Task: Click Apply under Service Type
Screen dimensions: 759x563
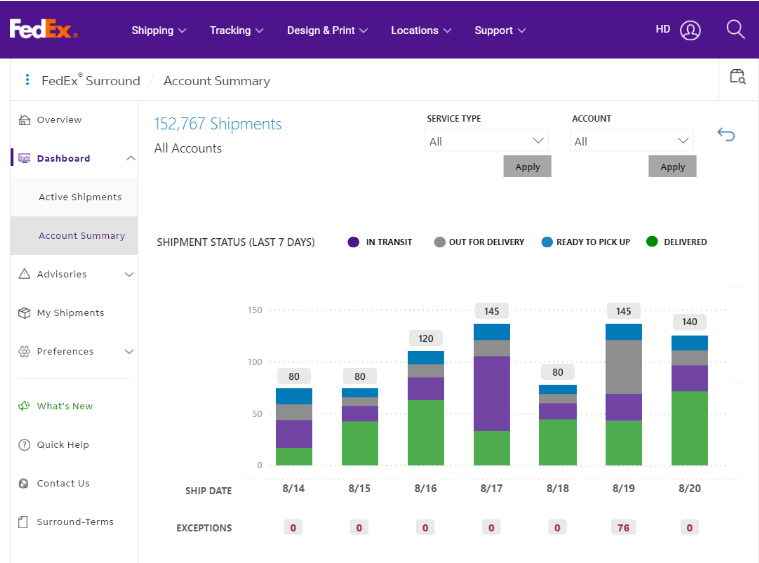Action: pyautogui.click(x=527, y=166)
